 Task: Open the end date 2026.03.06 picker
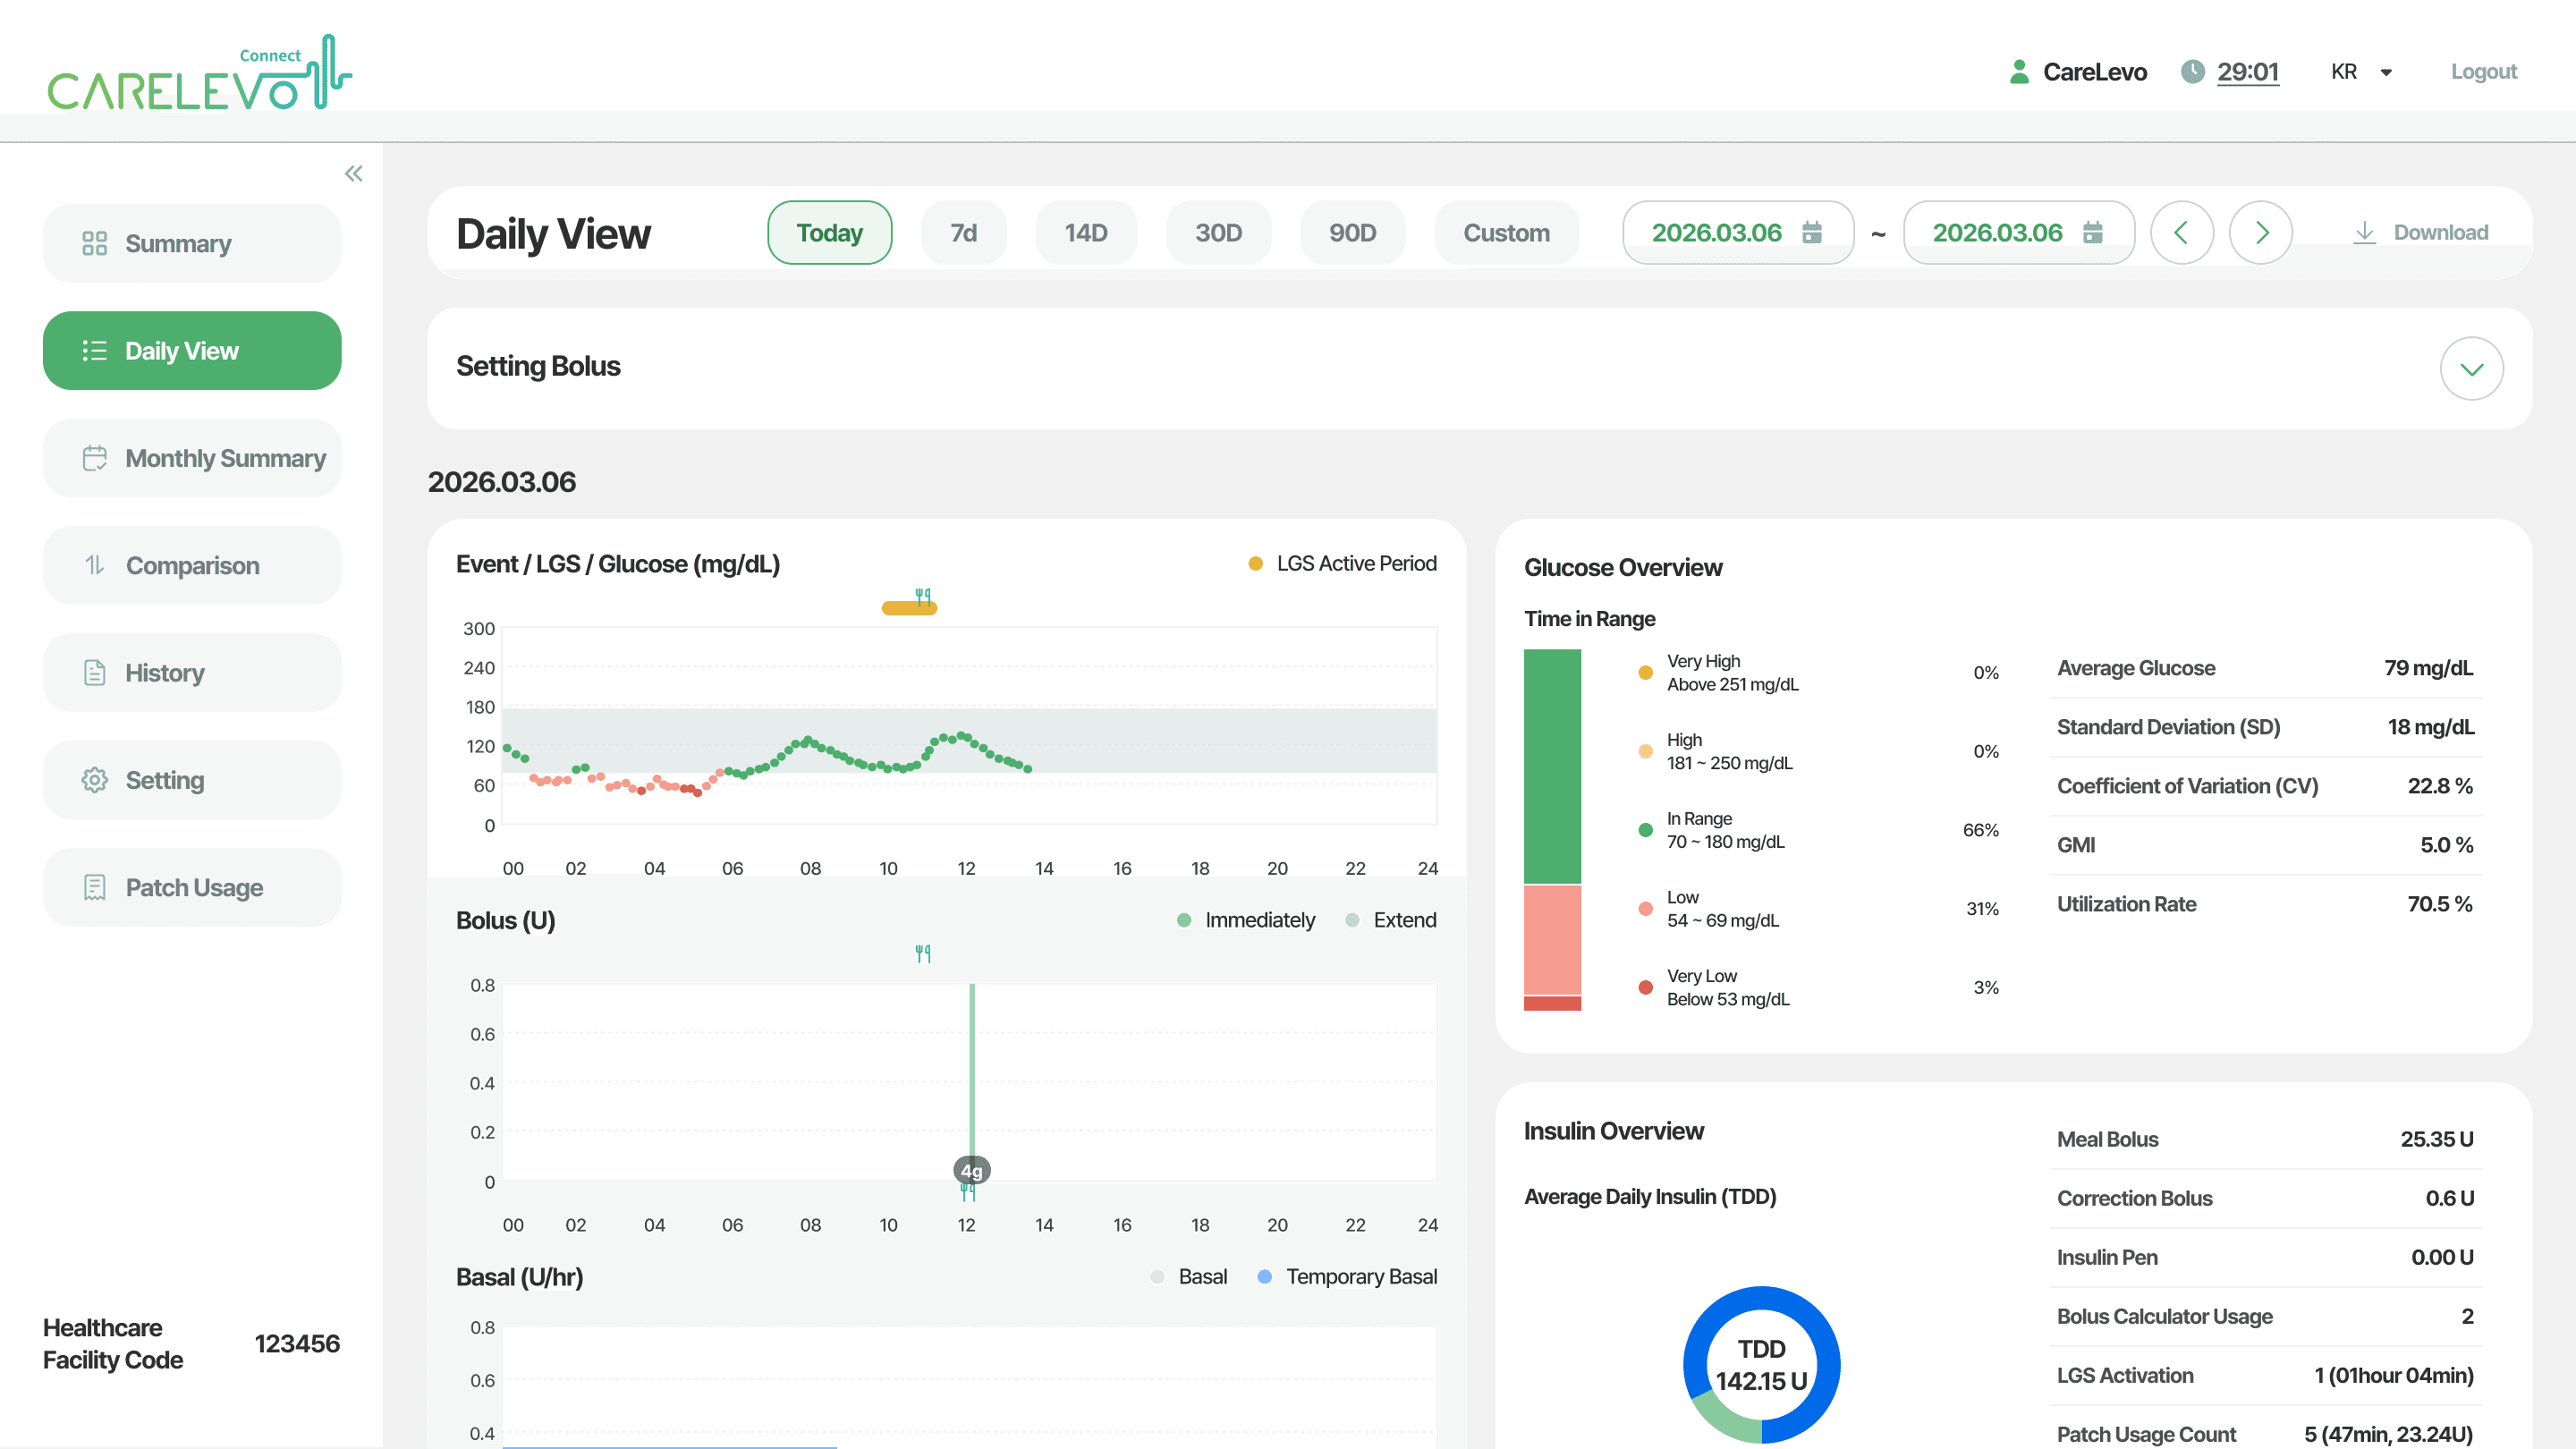(2019, 233)
